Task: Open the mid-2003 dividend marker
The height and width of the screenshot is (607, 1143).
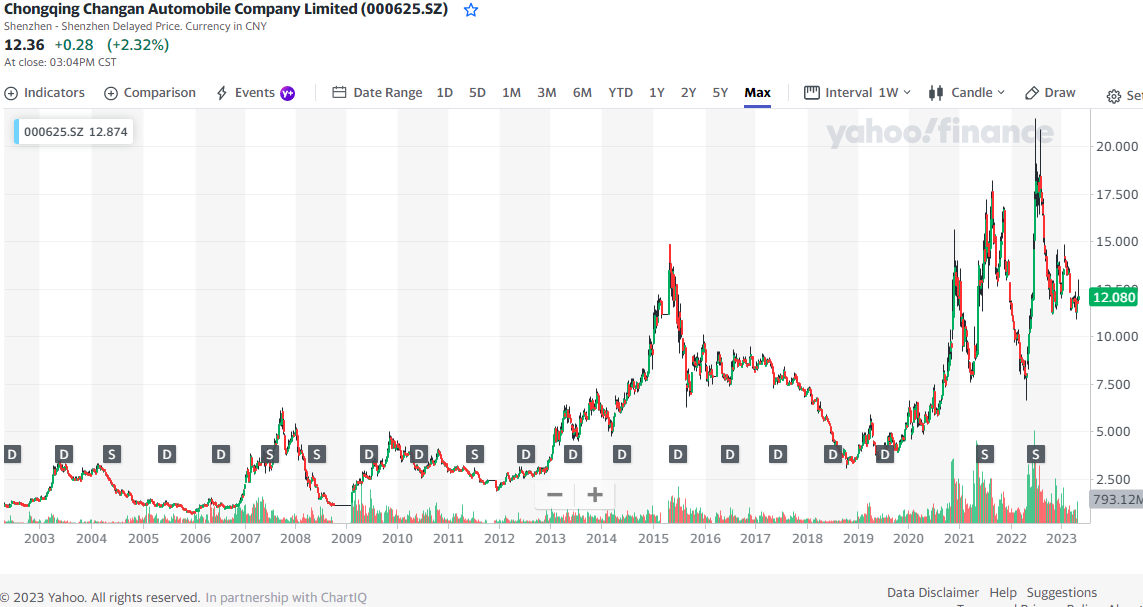Action: click(64, 455)
